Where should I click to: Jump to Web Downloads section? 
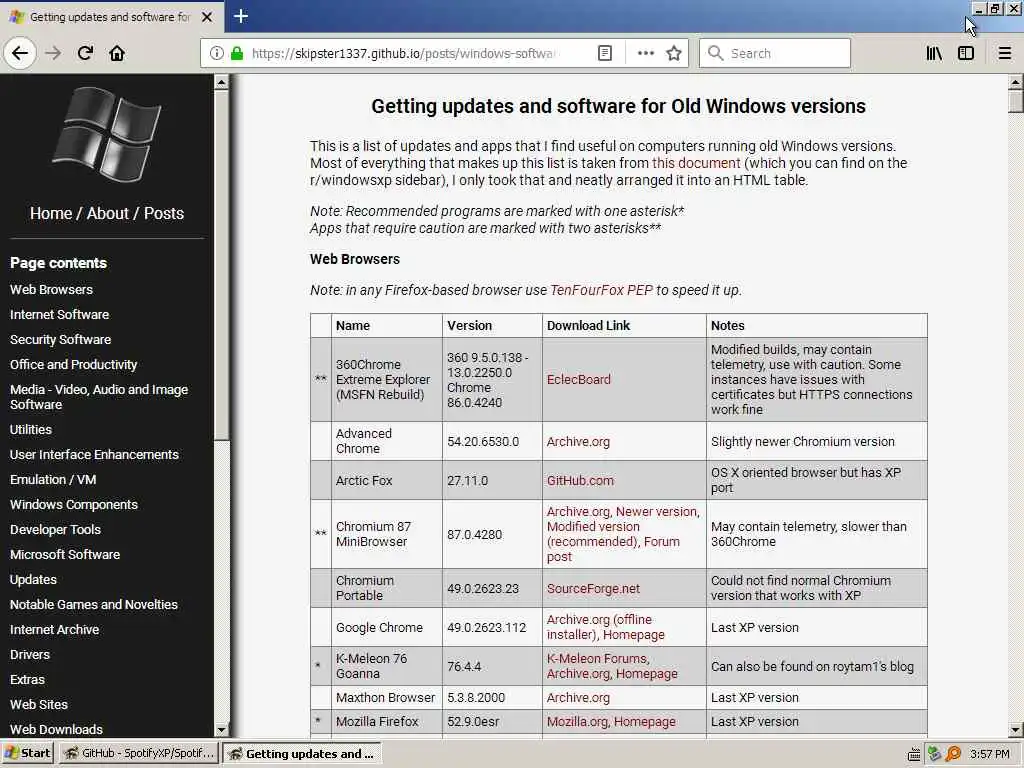56,729
